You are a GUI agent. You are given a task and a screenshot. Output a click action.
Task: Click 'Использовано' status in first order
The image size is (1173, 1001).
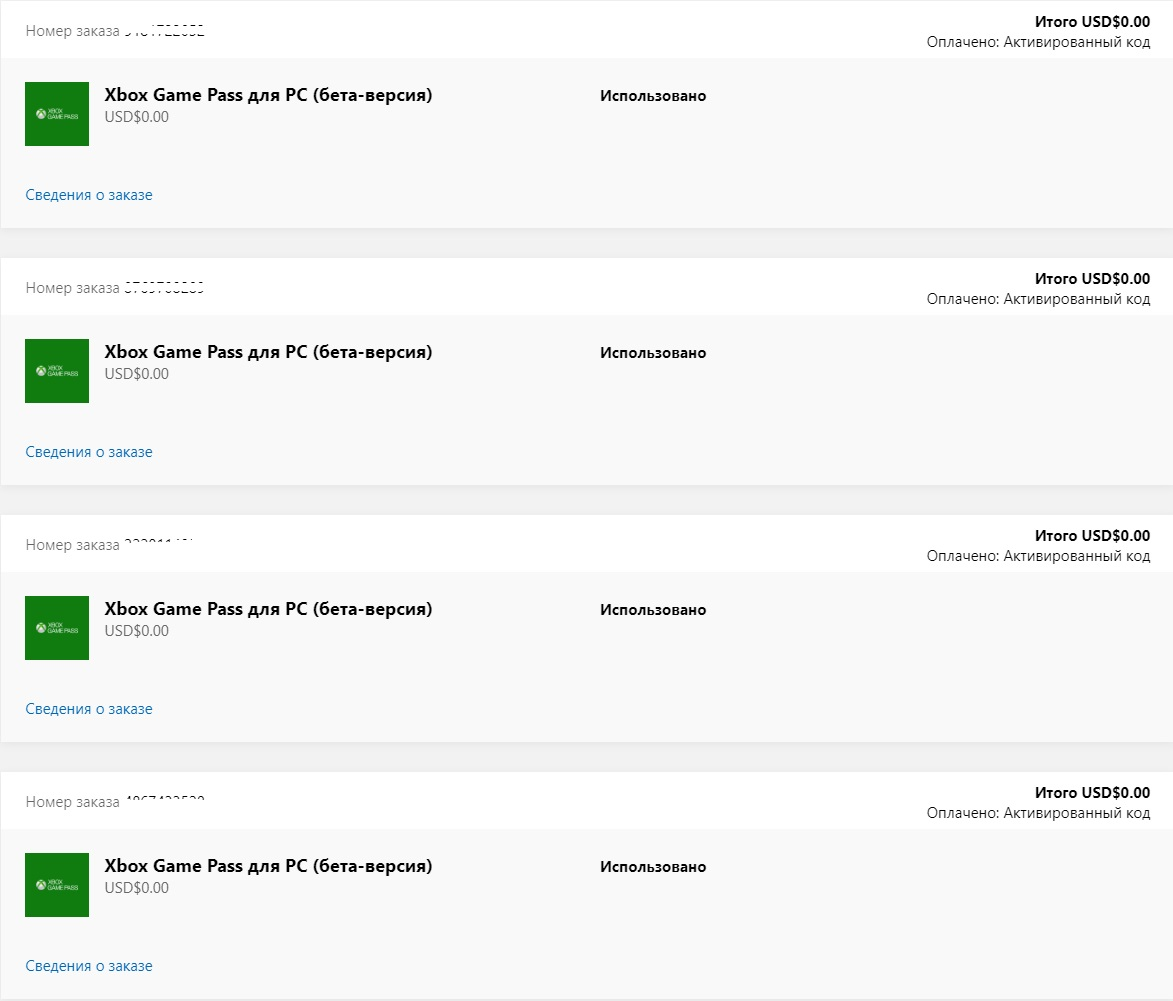click(x=653, y=96)
